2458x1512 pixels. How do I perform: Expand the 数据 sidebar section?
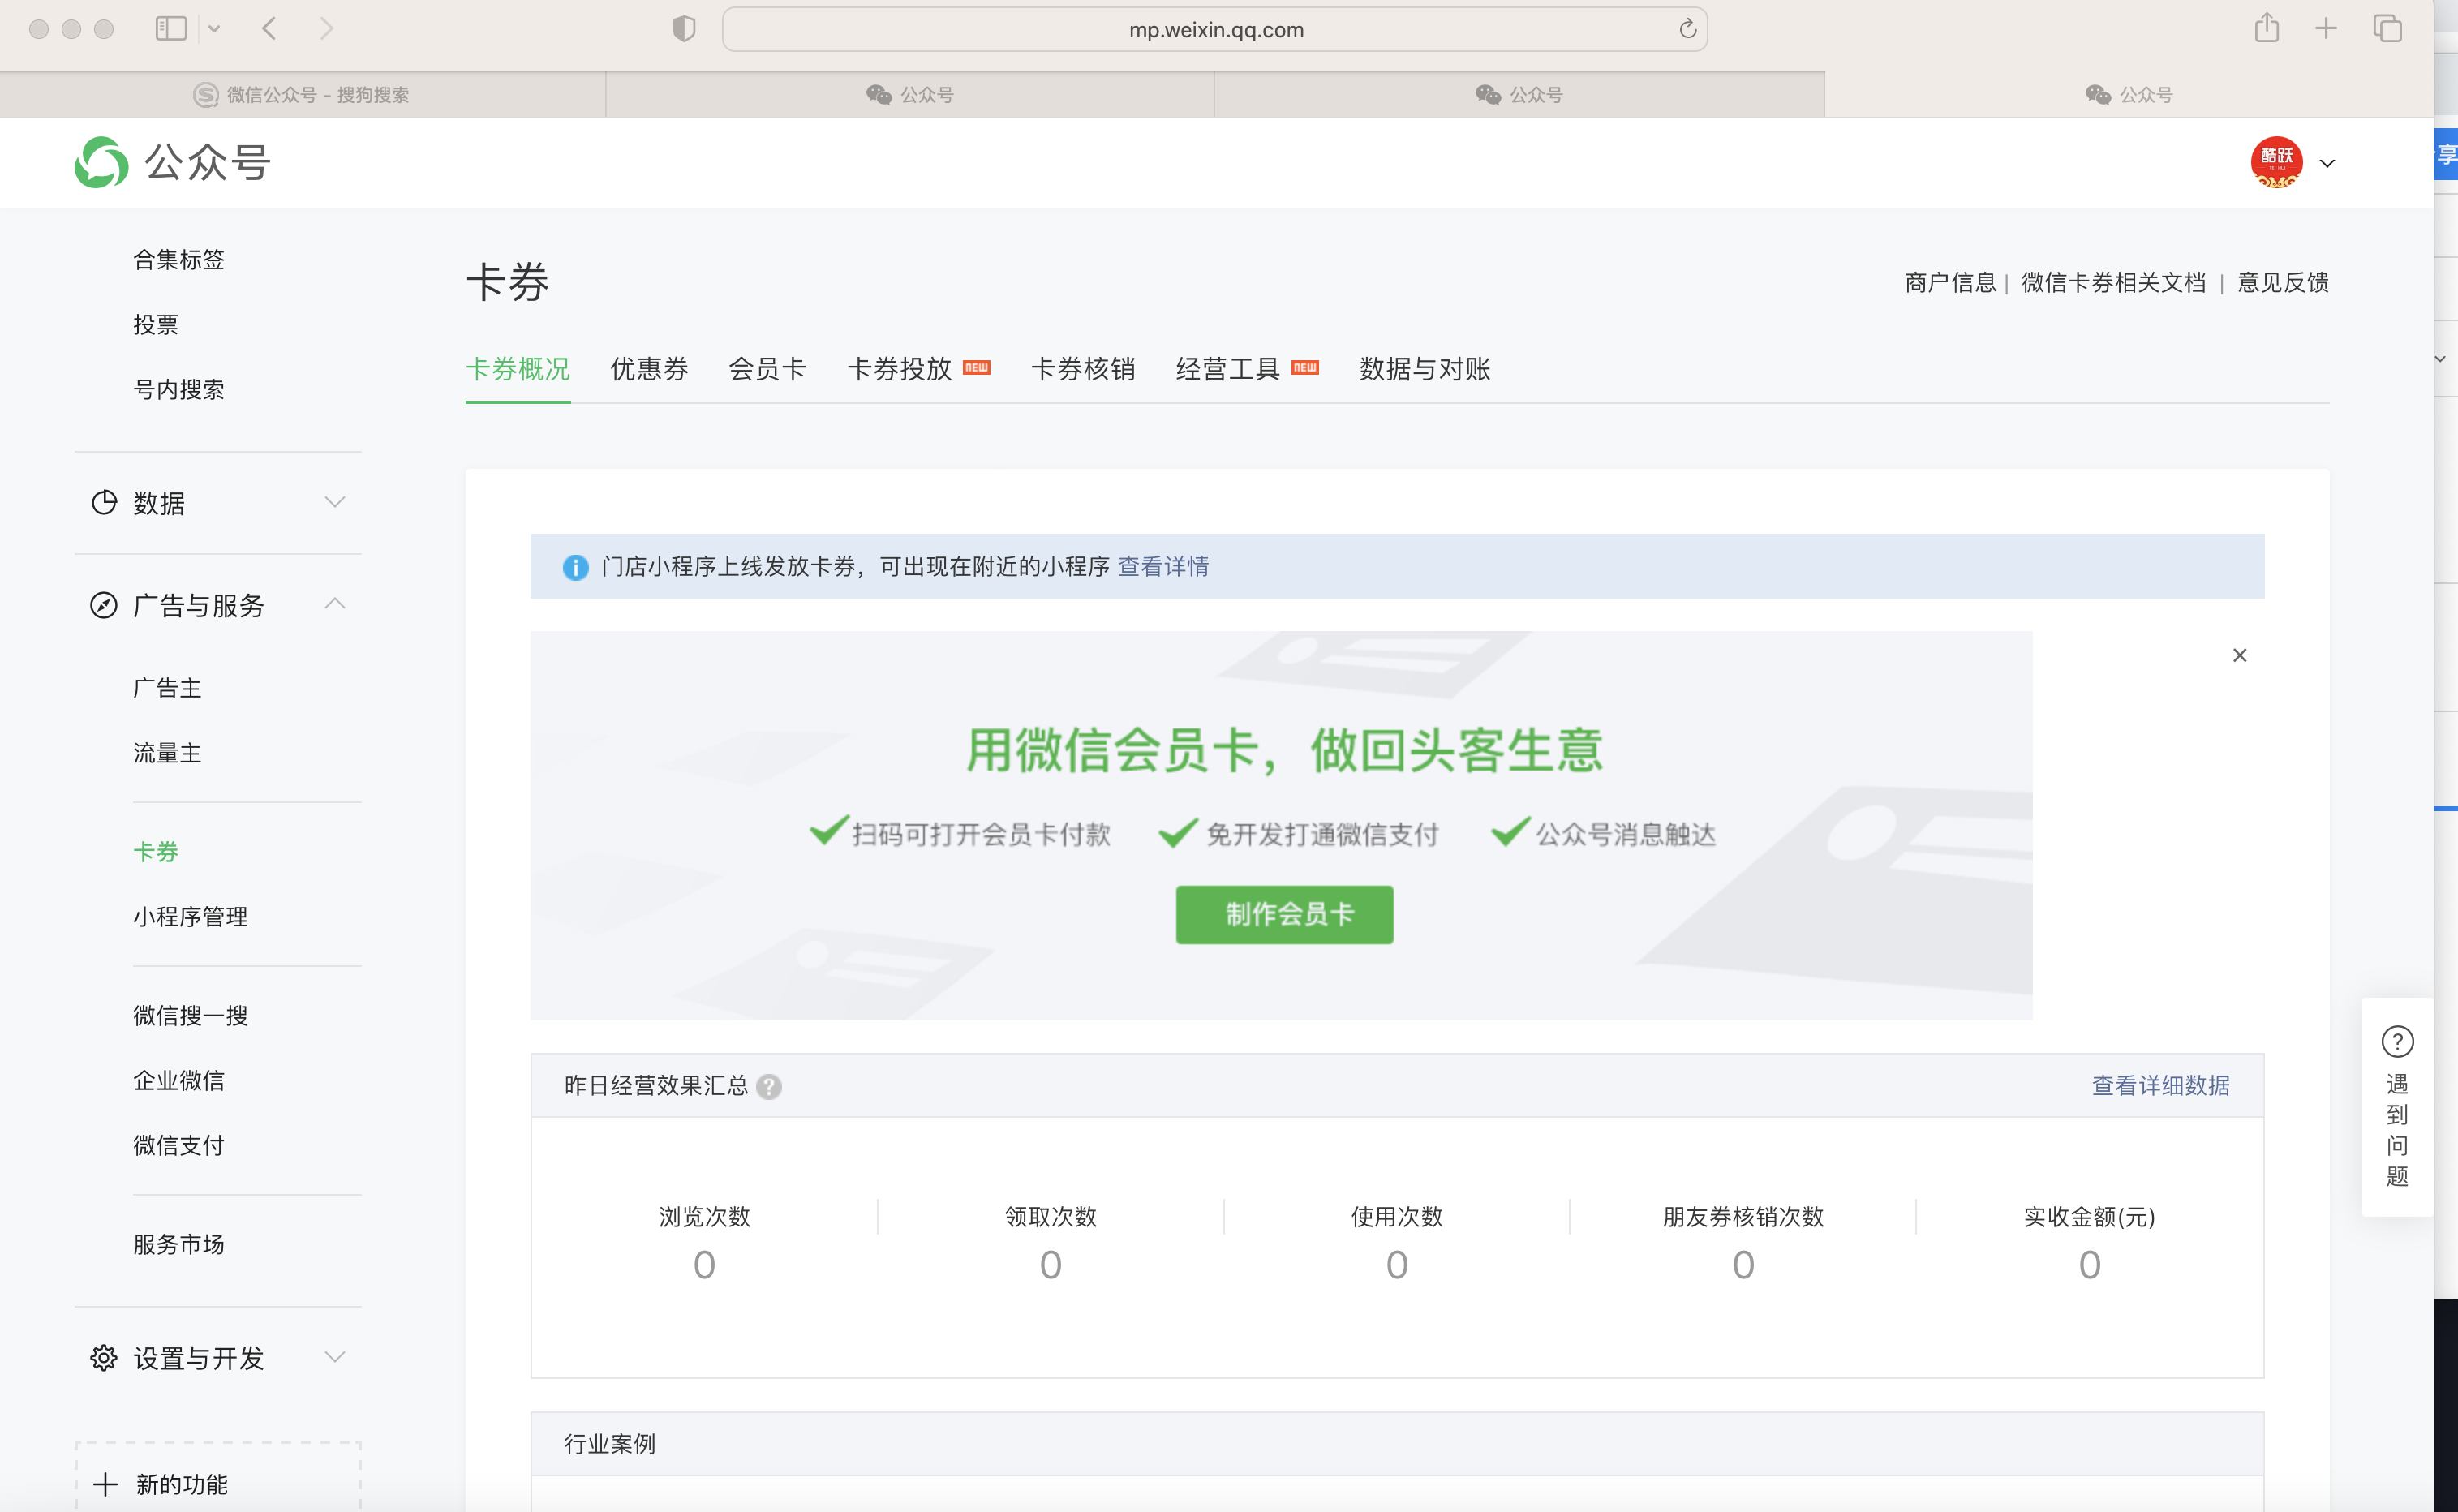(335, 502)
